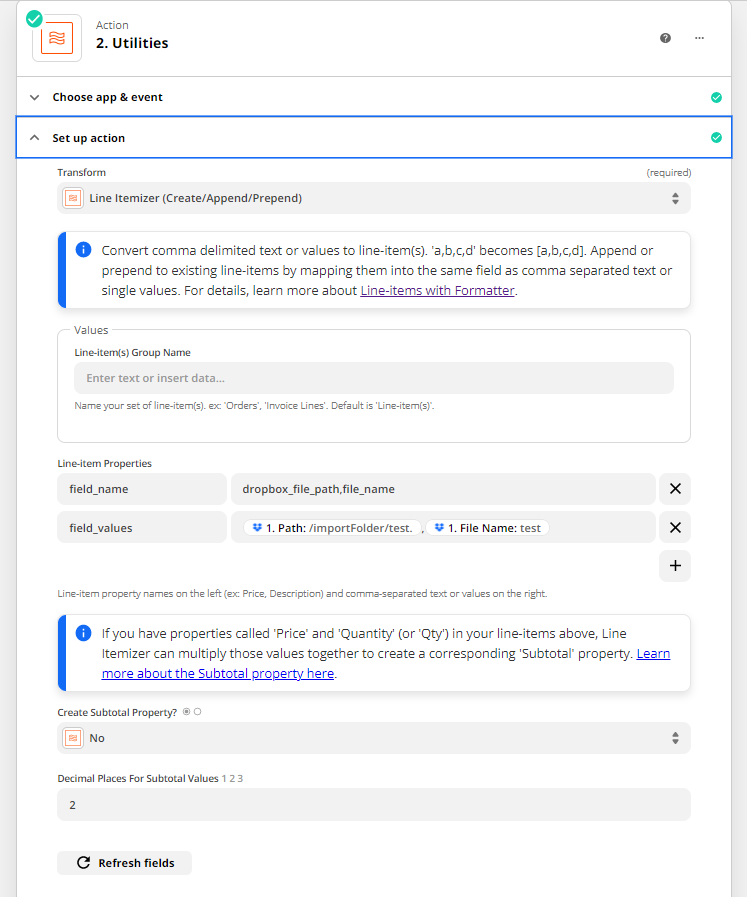Screen dimensions: 747x897
Task: Select the Path: /importFolder/test. data pill
Action: point(332,528)
